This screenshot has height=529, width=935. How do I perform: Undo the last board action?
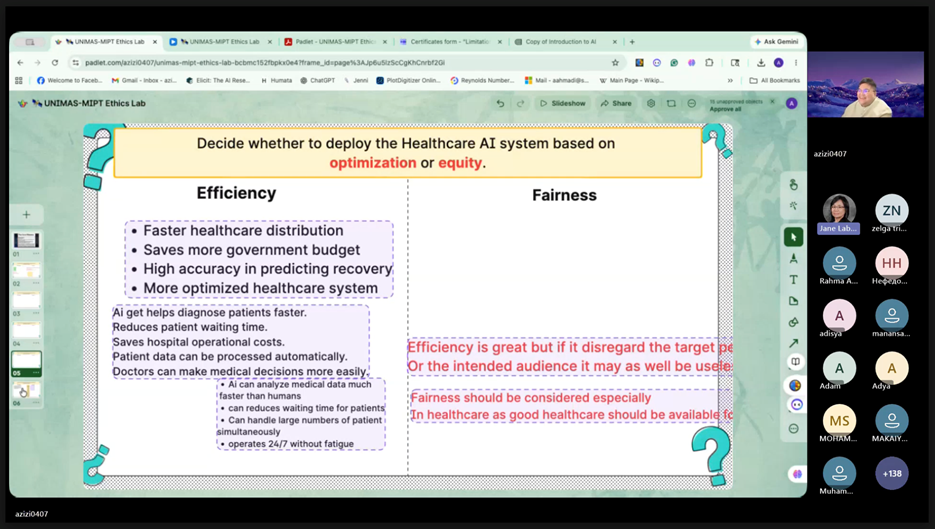500,103
